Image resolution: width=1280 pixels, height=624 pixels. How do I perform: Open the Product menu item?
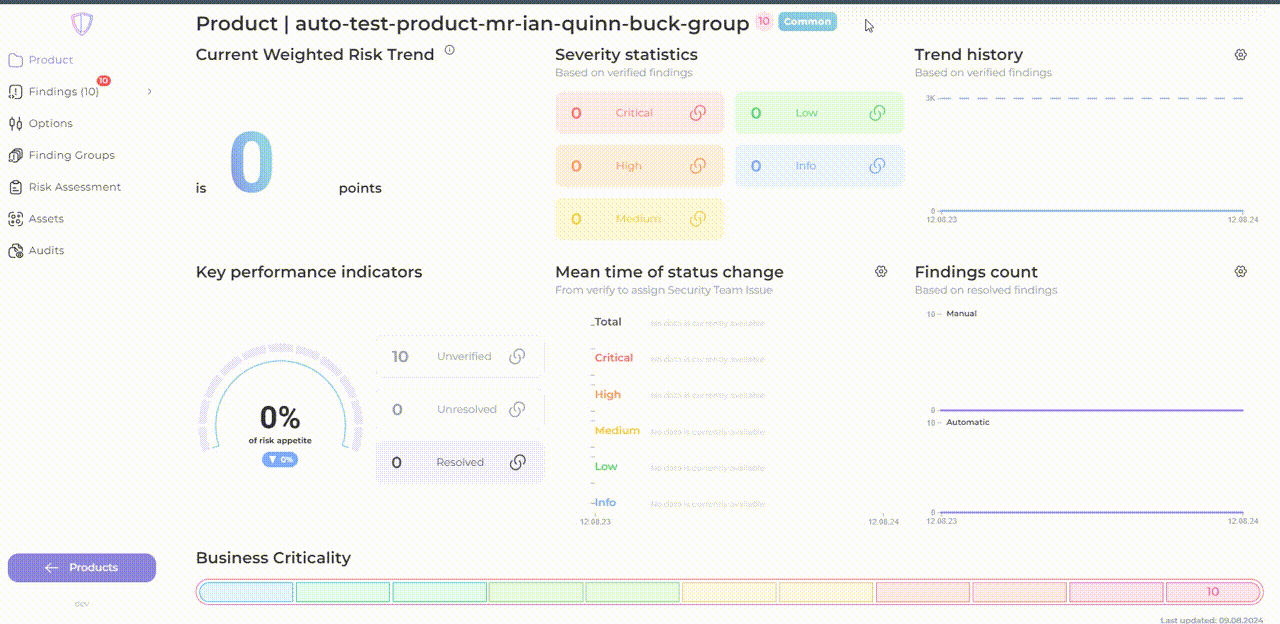click(x=50, y=60)
